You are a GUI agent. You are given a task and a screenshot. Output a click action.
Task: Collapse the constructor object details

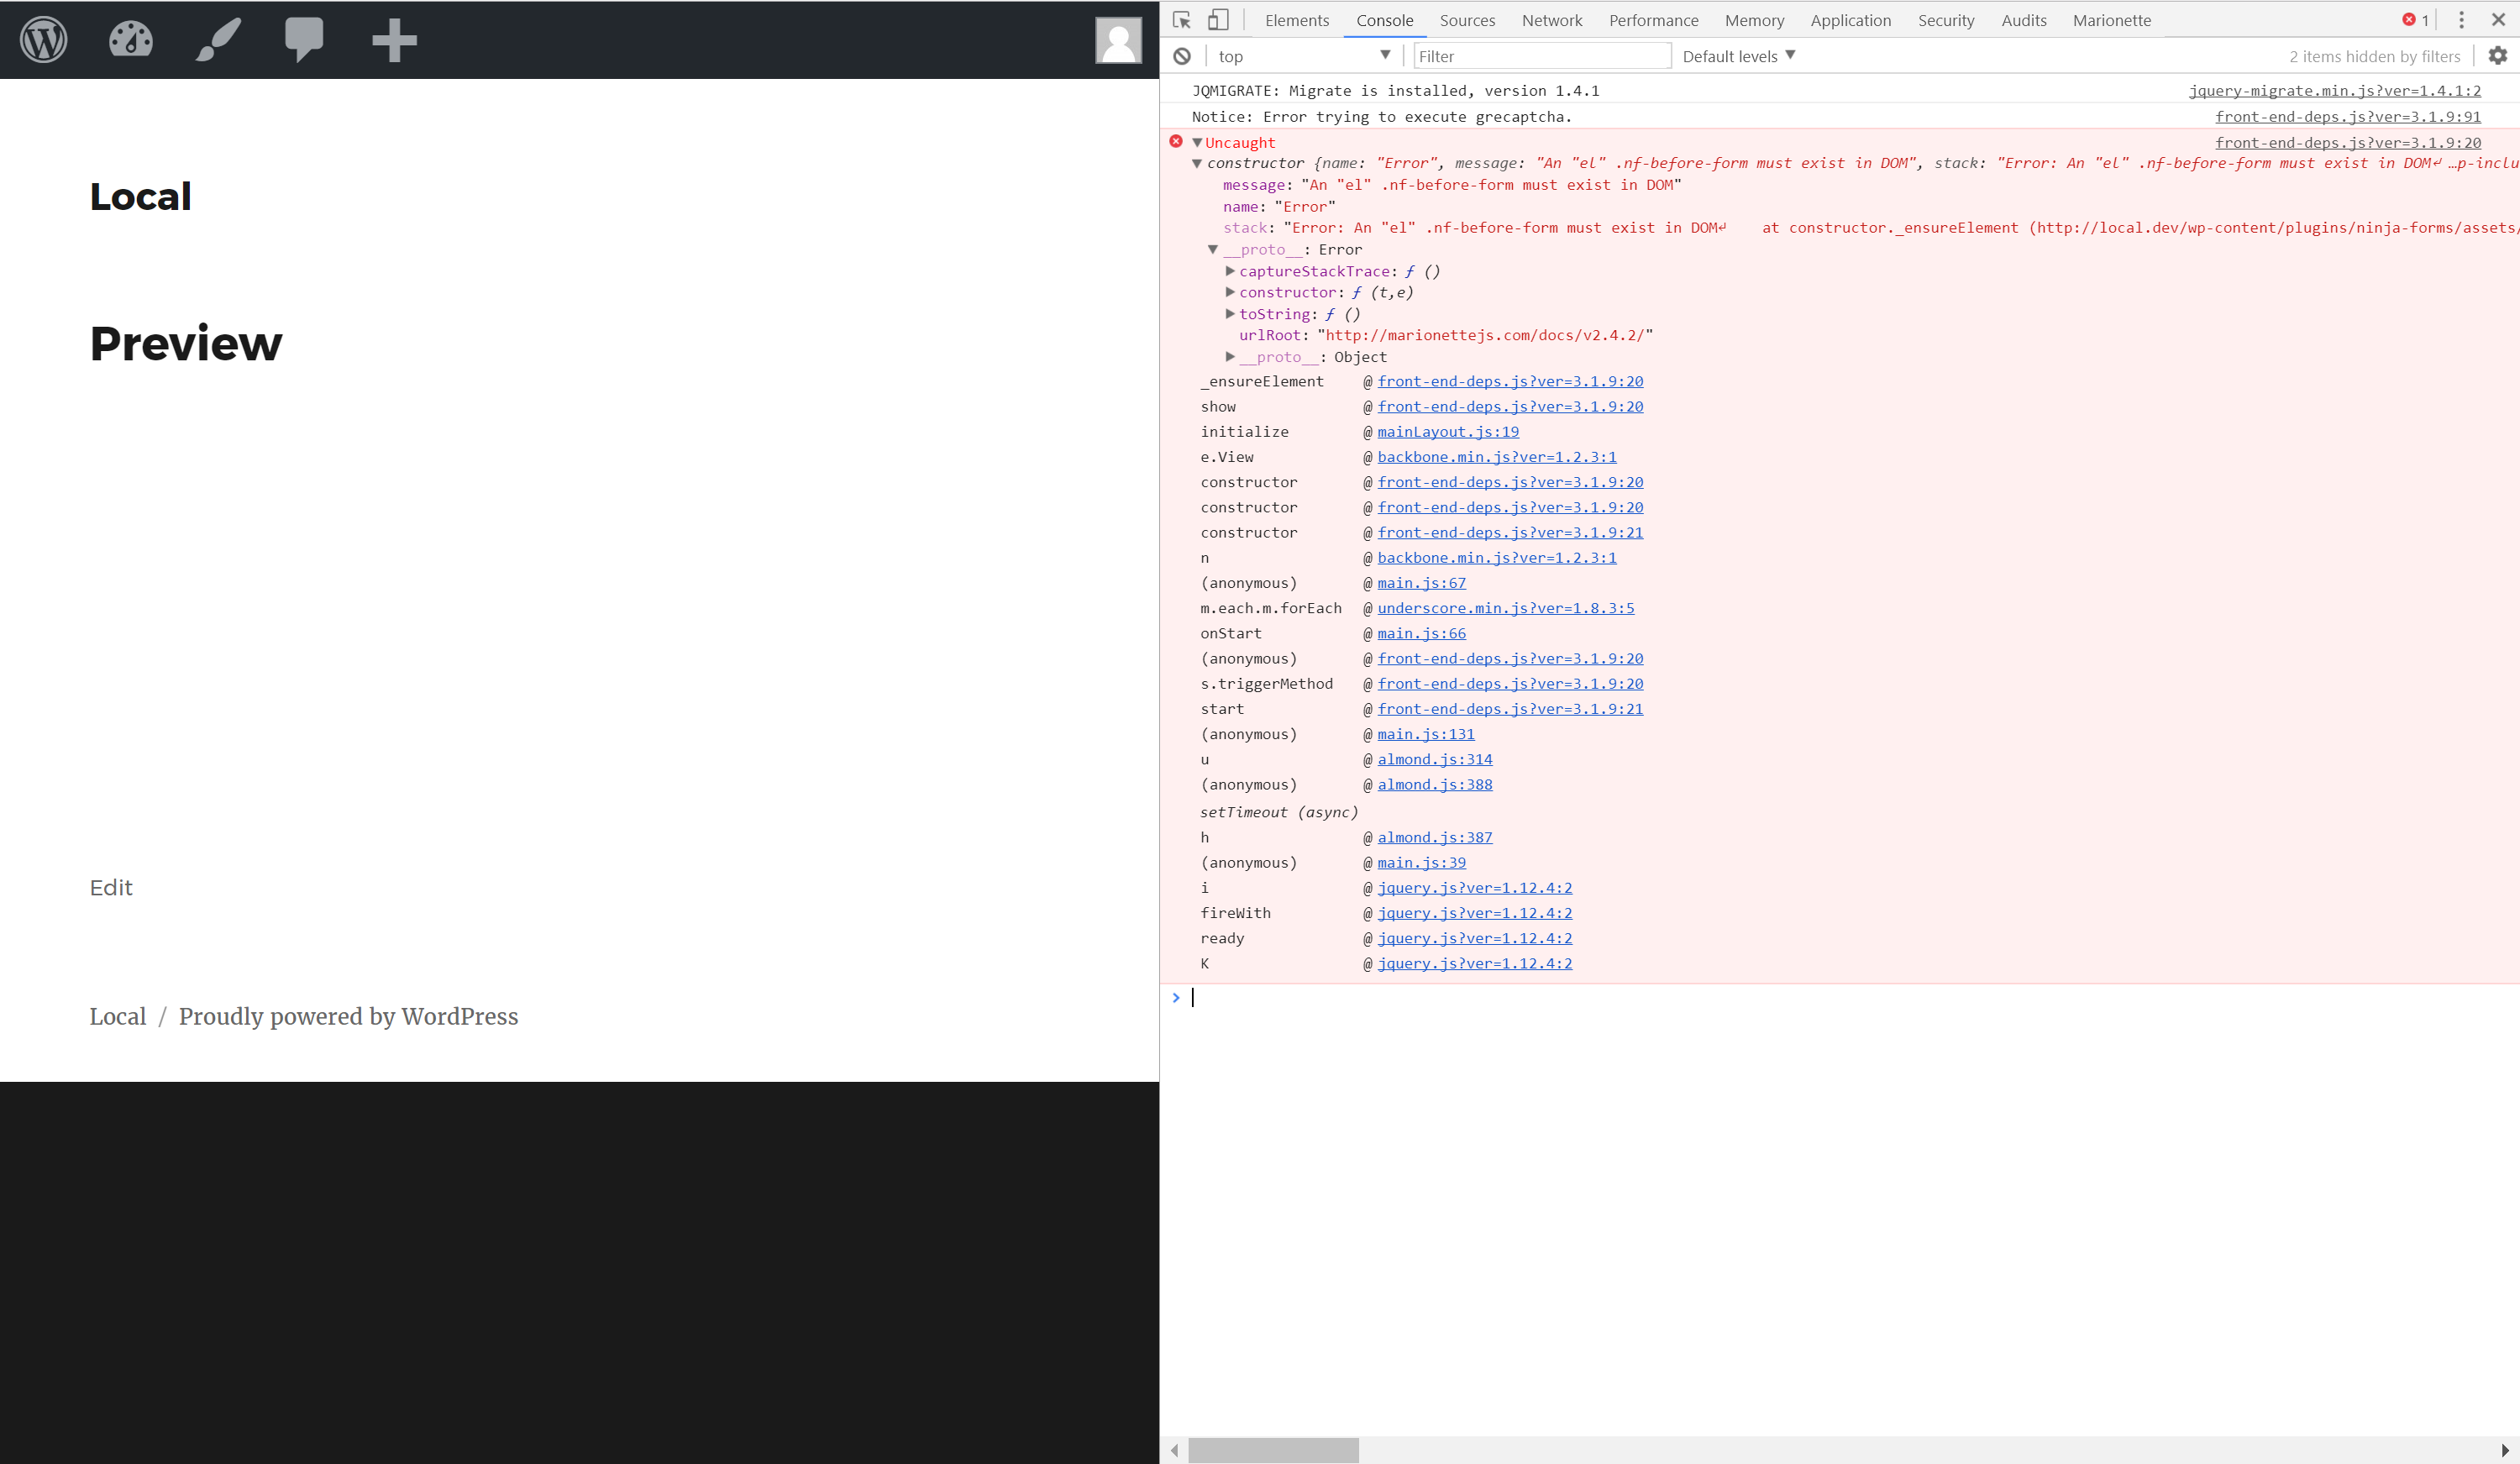point(1197,163)
